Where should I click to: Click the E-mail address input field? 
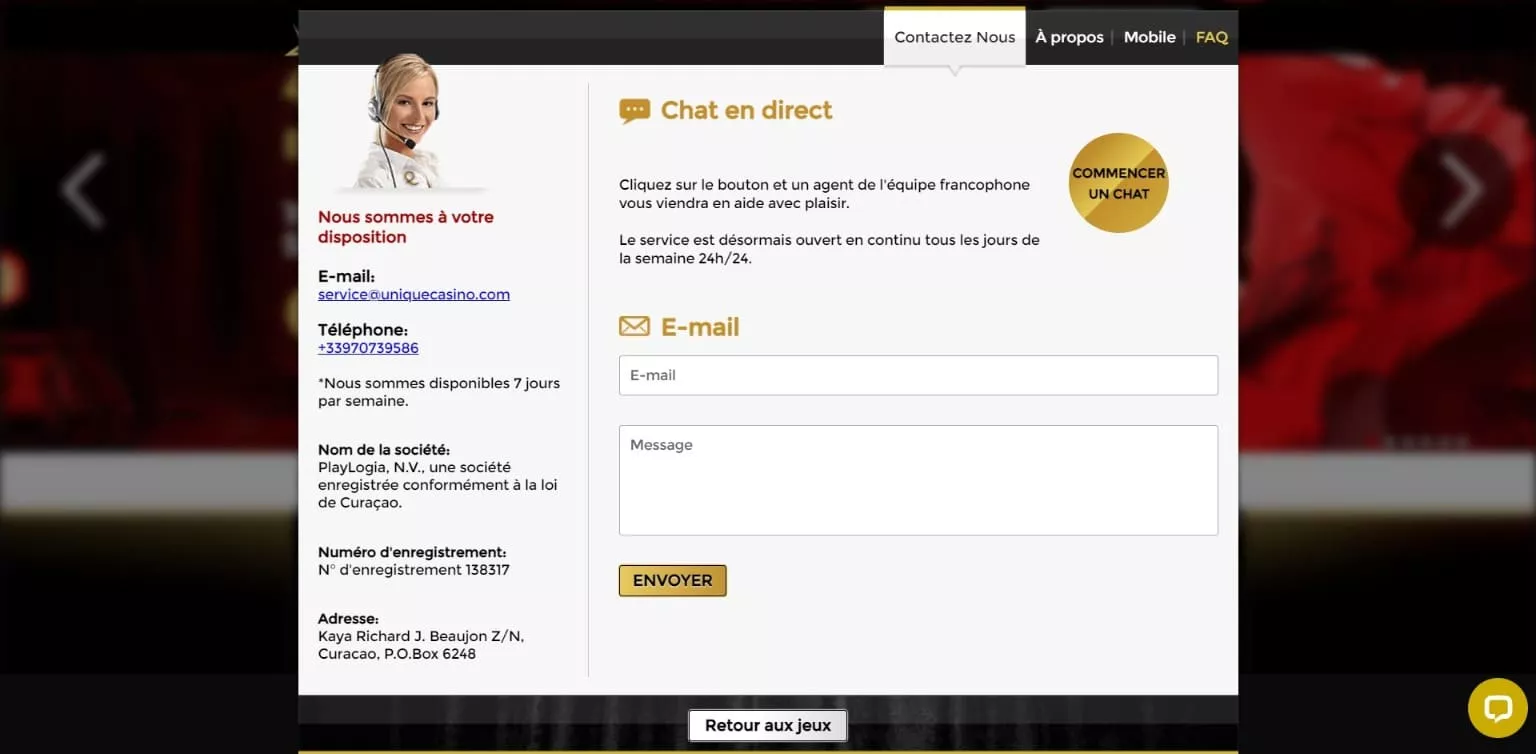pyautogui.click(x=918, y=375)
